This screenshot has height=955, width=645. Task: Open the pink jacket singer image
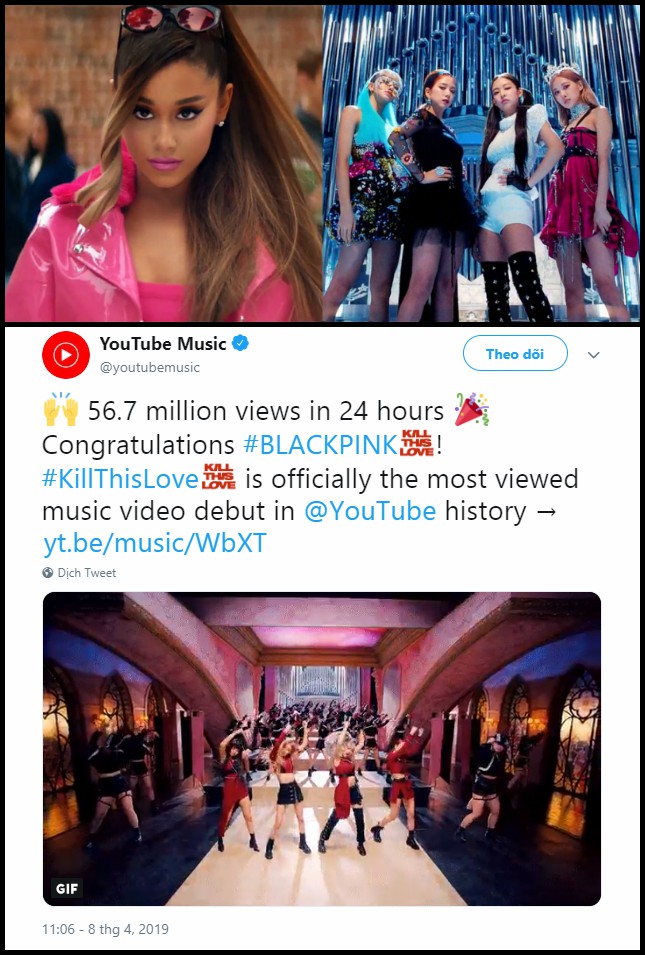(x=163, y=162)
